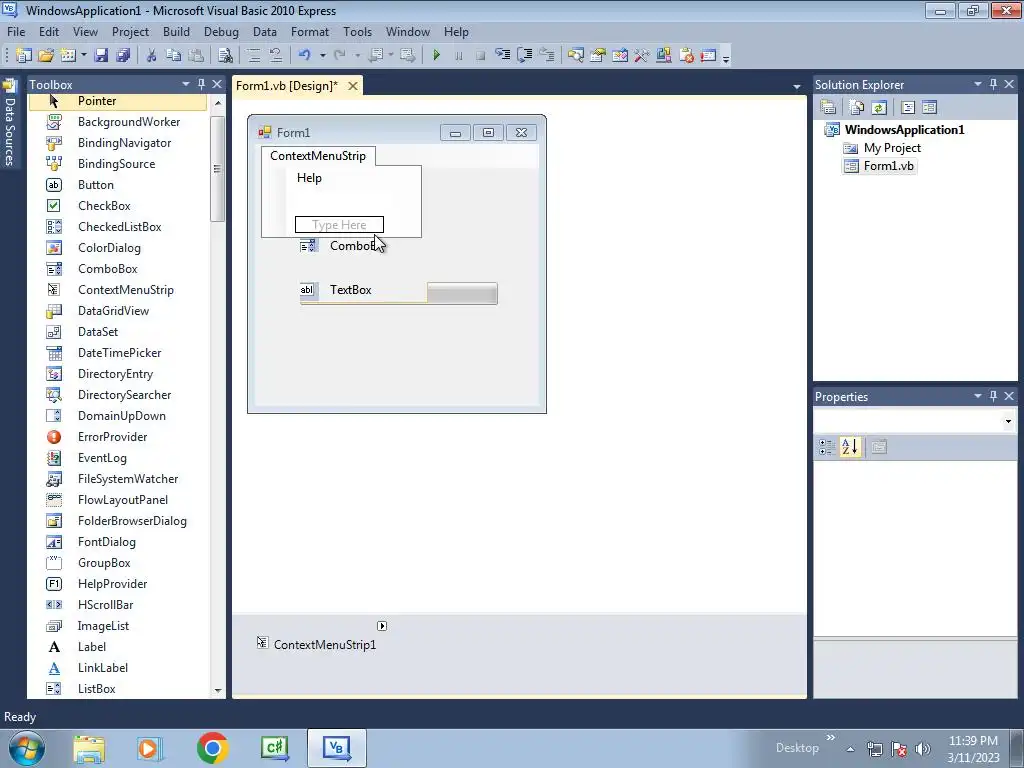1024x768 pixels.
Task: Click speaker volume tray icon
Action: (x=922, y=749)
